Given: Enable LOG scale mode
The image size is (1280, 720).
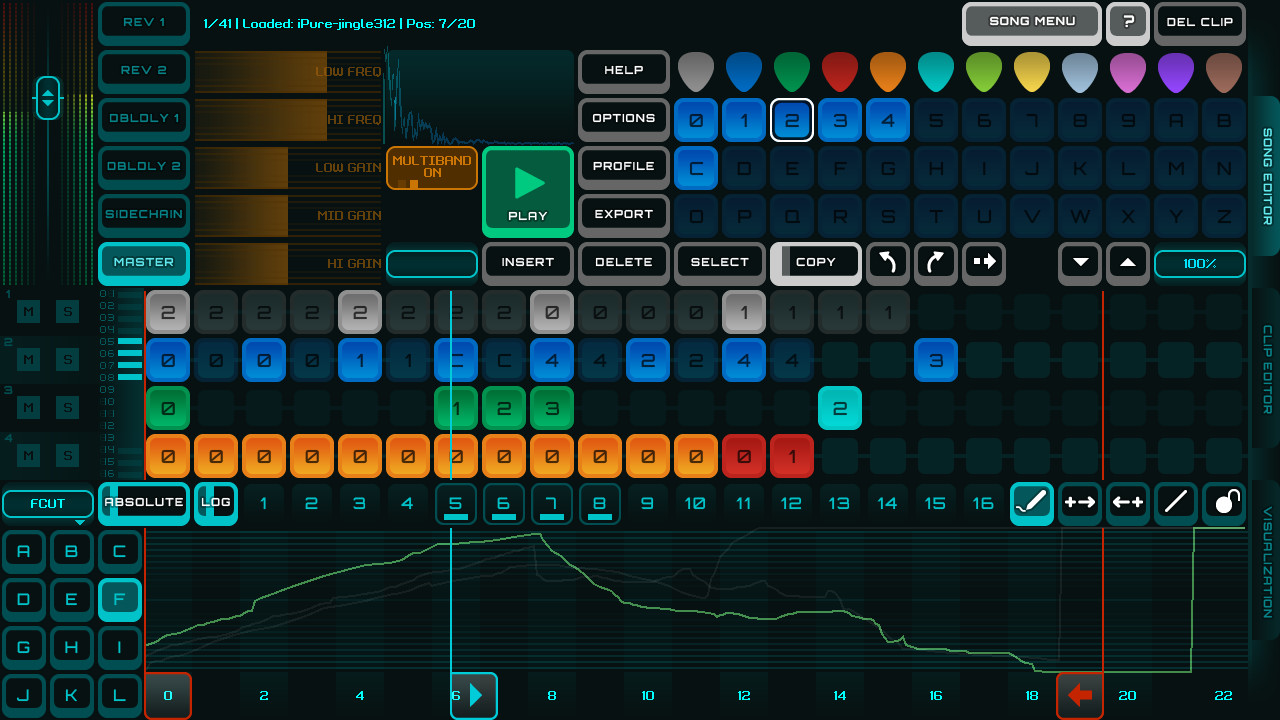Looking at the screenshot, I should point(216,504).
